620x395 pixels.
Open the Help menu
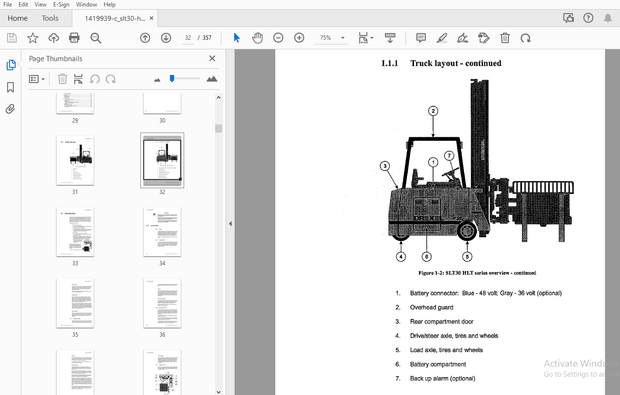click(110, 4)
